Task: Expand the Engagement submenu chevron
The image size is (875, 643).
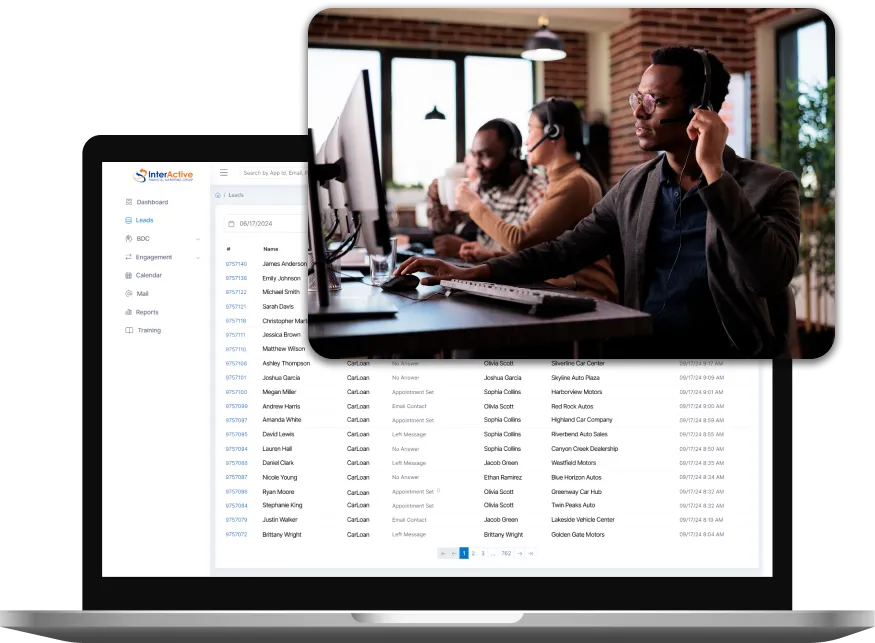Action: 198,257
